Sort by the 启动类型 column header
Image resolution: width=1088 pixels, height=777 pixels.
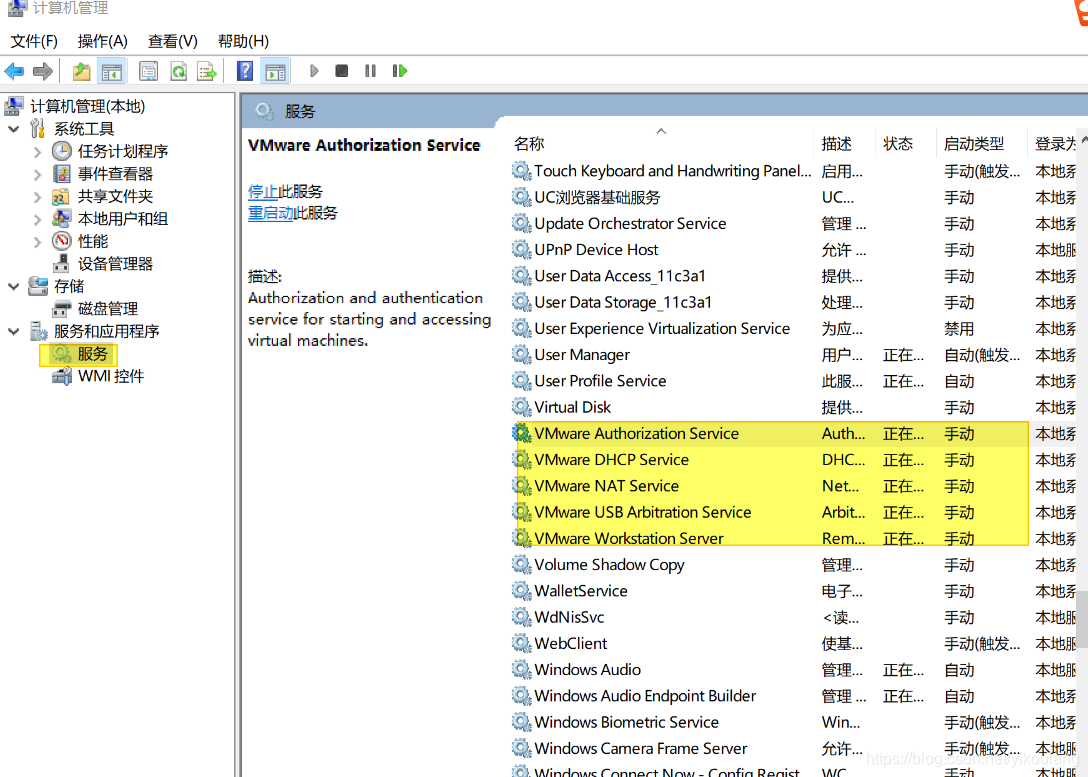(981, 144)
